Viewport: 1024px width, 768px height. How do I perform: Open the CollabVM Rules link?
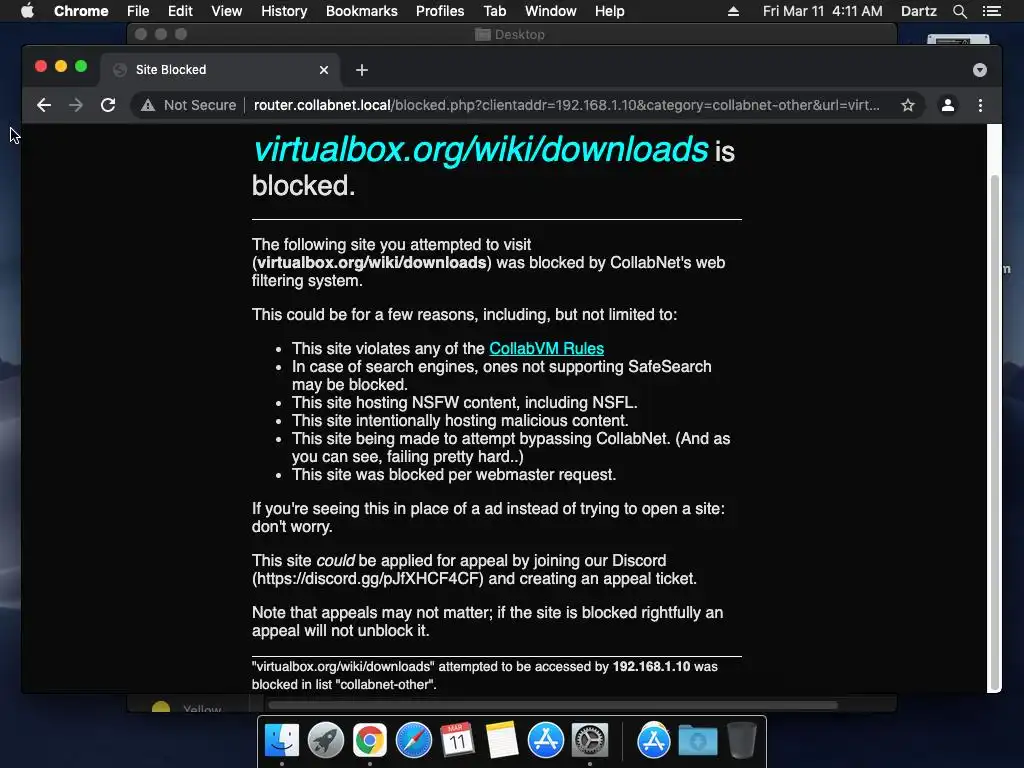pyautogui.click(x=546, y=349)
